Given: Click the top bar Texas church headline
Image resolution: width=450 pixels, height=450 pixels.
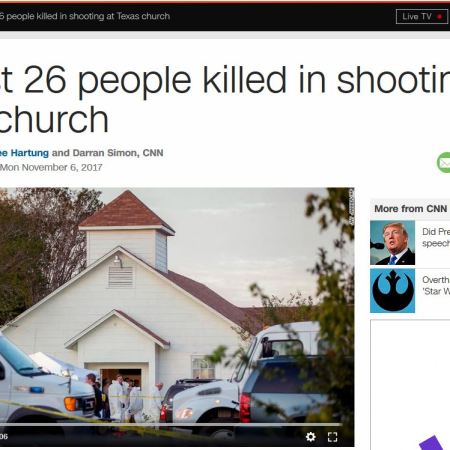Looking at the screenshot, I should (85, 16).
